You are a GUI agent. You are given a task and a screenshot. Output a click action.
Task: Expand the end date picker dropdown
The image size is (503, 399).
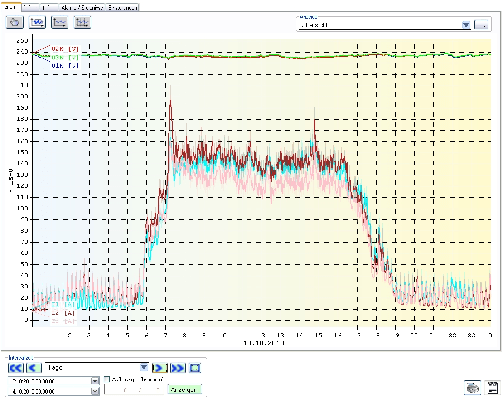click(95, 391)
